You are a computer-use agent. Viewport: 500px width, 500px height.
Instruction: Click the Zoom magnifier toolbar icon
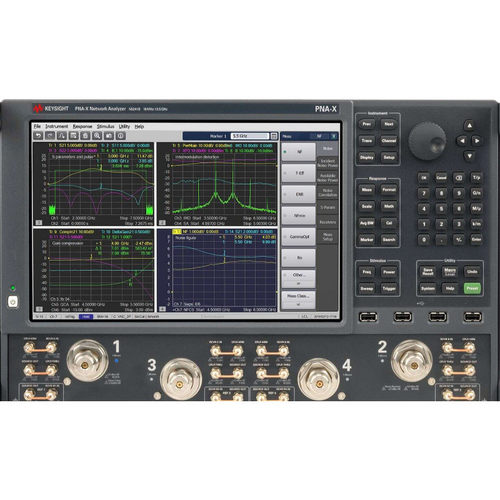(x=97, y=136)
